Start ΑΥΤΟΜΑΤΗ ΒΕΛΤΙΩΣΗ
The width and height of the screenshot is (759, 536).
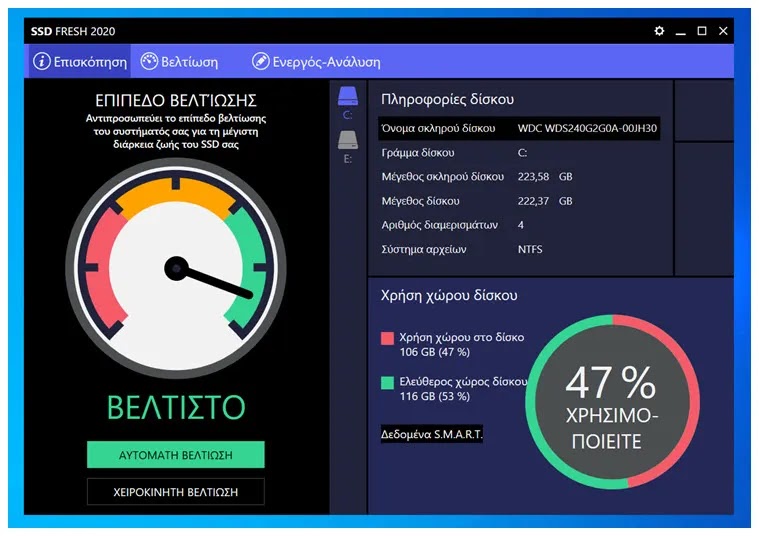click(x=176, y=455)
